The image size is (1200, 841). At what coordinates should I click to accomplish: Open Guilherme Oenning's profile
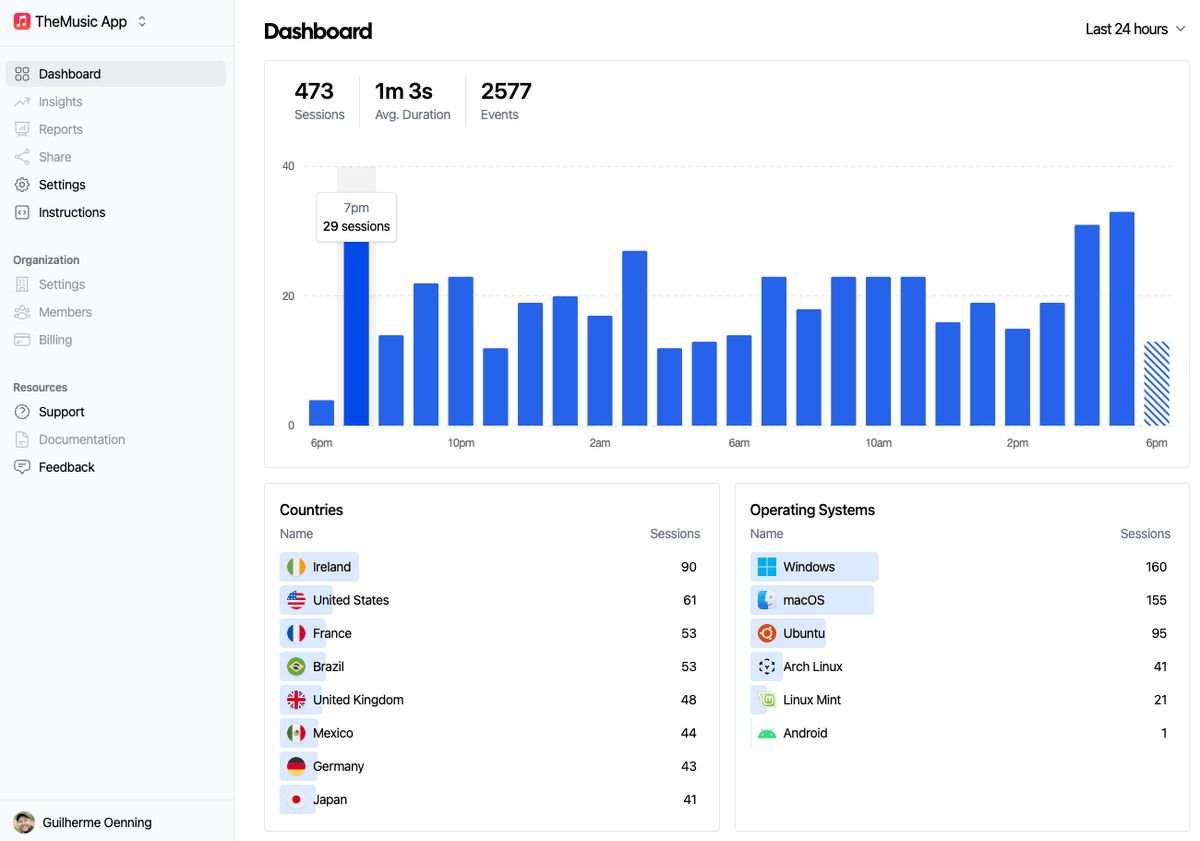pyautogui.click(x=96, y=822)
